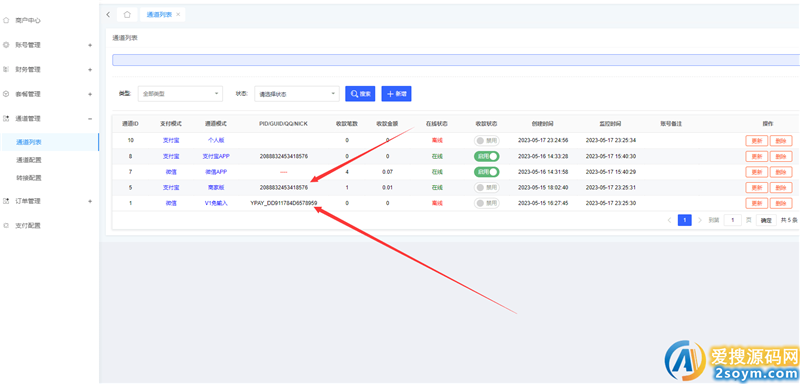
Task: Click page number 1 button
Action: (x=684, y=220)
